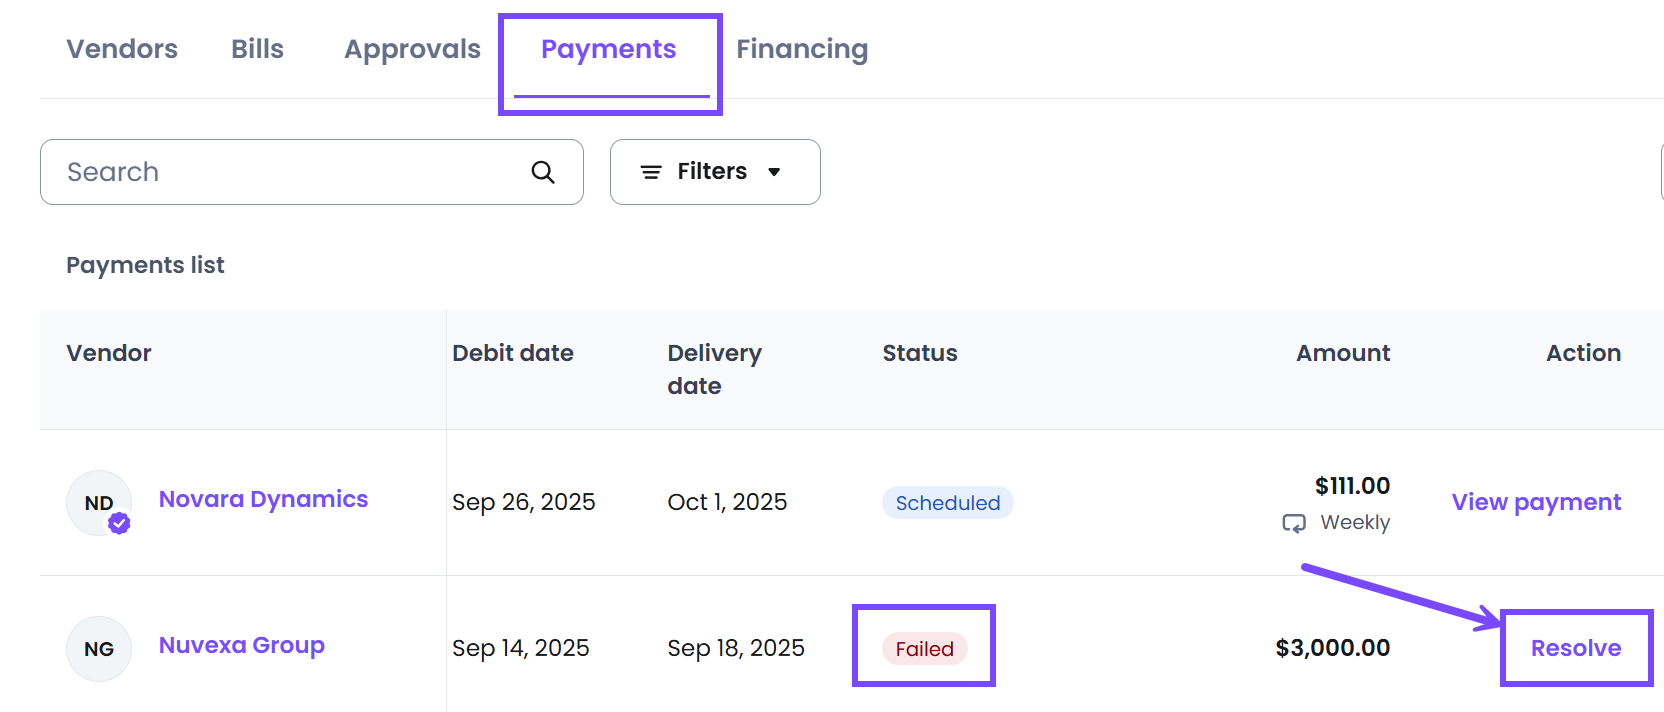Open the Filters dropdown arrow
The image size is (1664, 712).
774,172
